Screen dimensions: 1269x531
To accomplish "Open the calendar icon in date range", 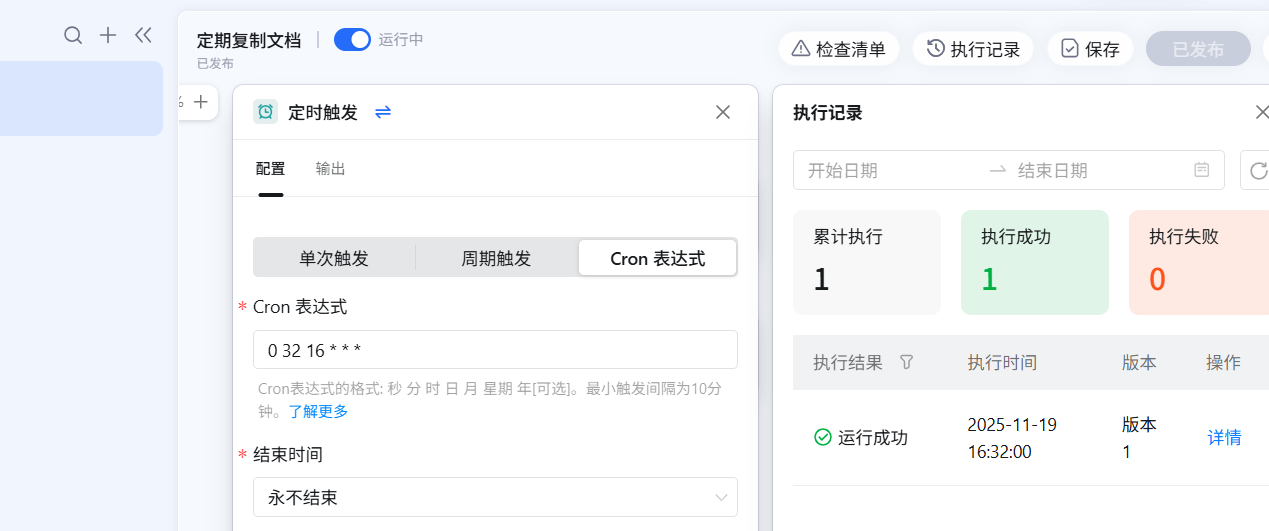I will coord(1202,170).
